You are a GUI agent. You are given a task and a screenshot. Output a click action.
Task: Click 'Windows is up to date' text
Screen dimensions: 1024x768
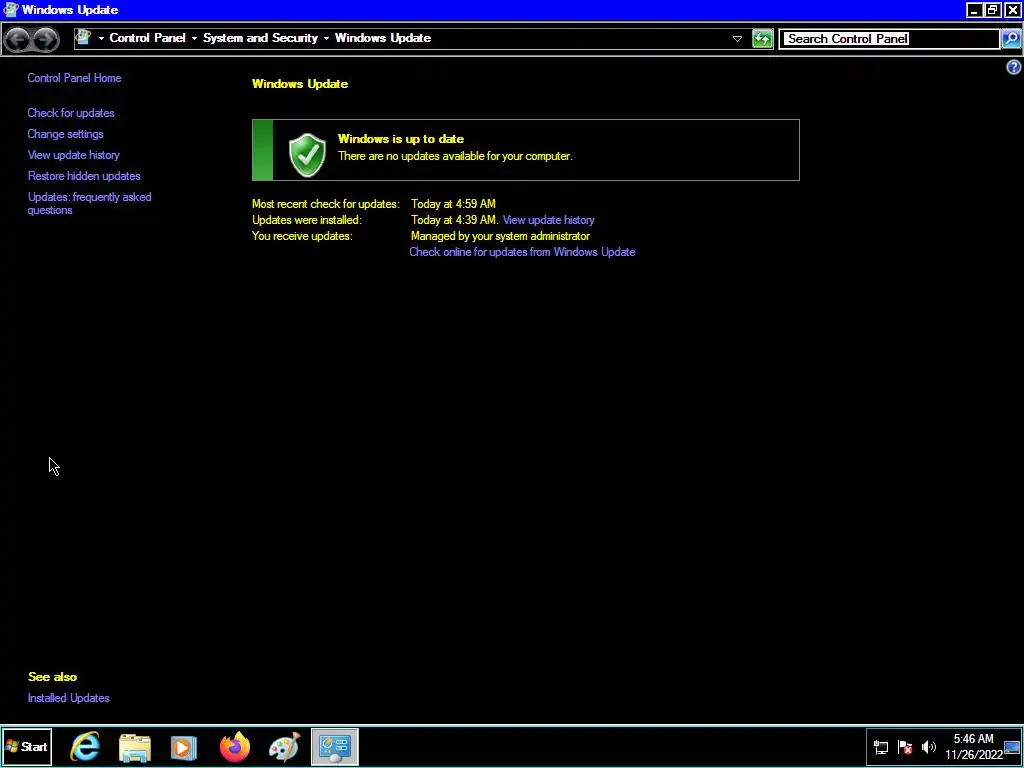pos(401,139)
